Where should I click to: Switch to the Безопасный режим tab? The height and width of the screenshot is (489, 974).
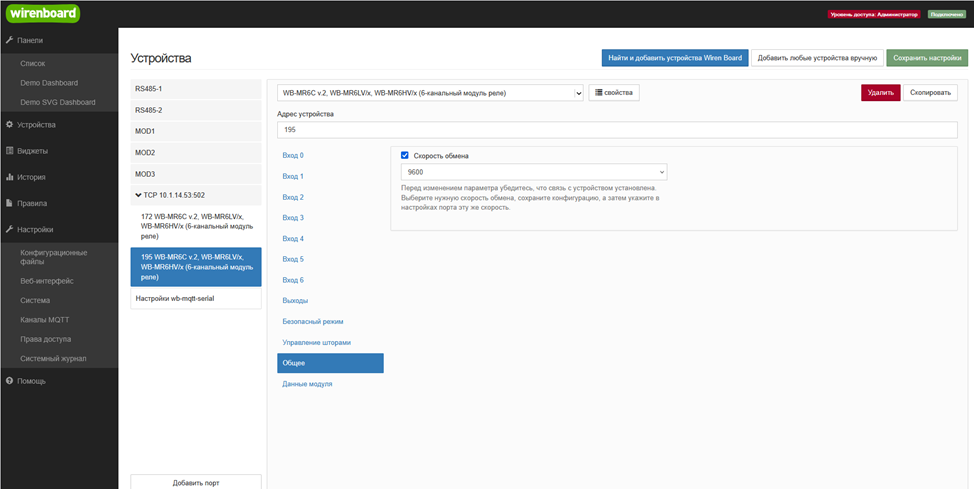pyautogui.click(x=313, y=321)
